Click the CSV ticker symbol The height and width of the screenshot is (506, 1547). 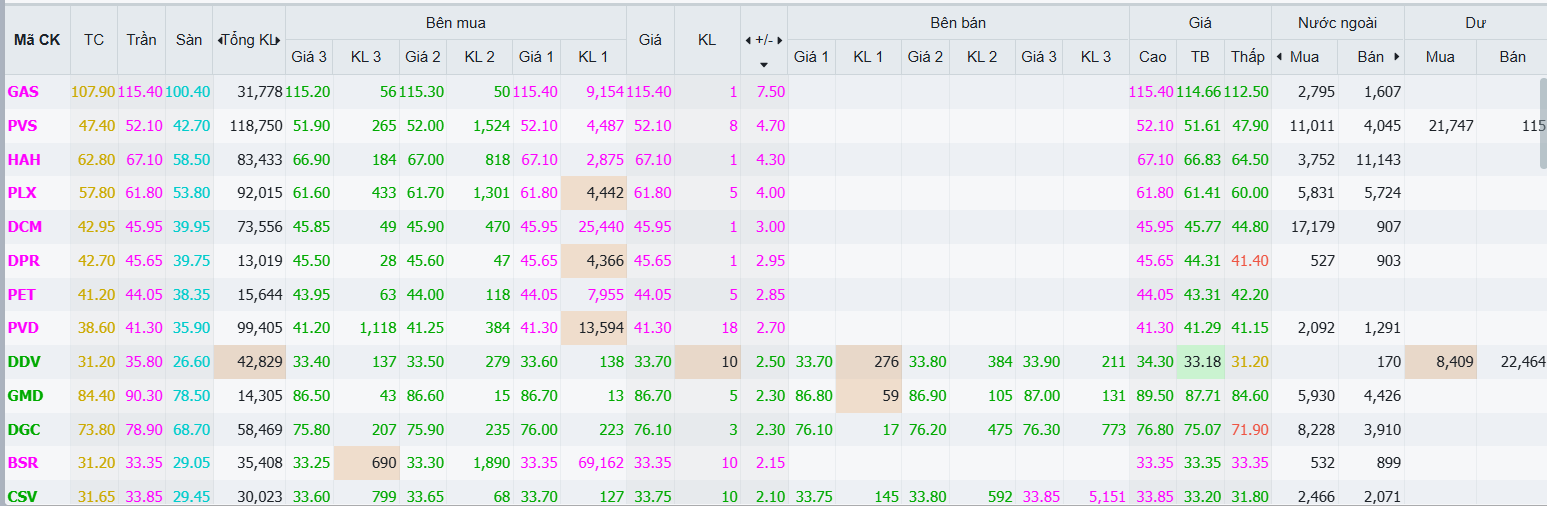(23, 497)
